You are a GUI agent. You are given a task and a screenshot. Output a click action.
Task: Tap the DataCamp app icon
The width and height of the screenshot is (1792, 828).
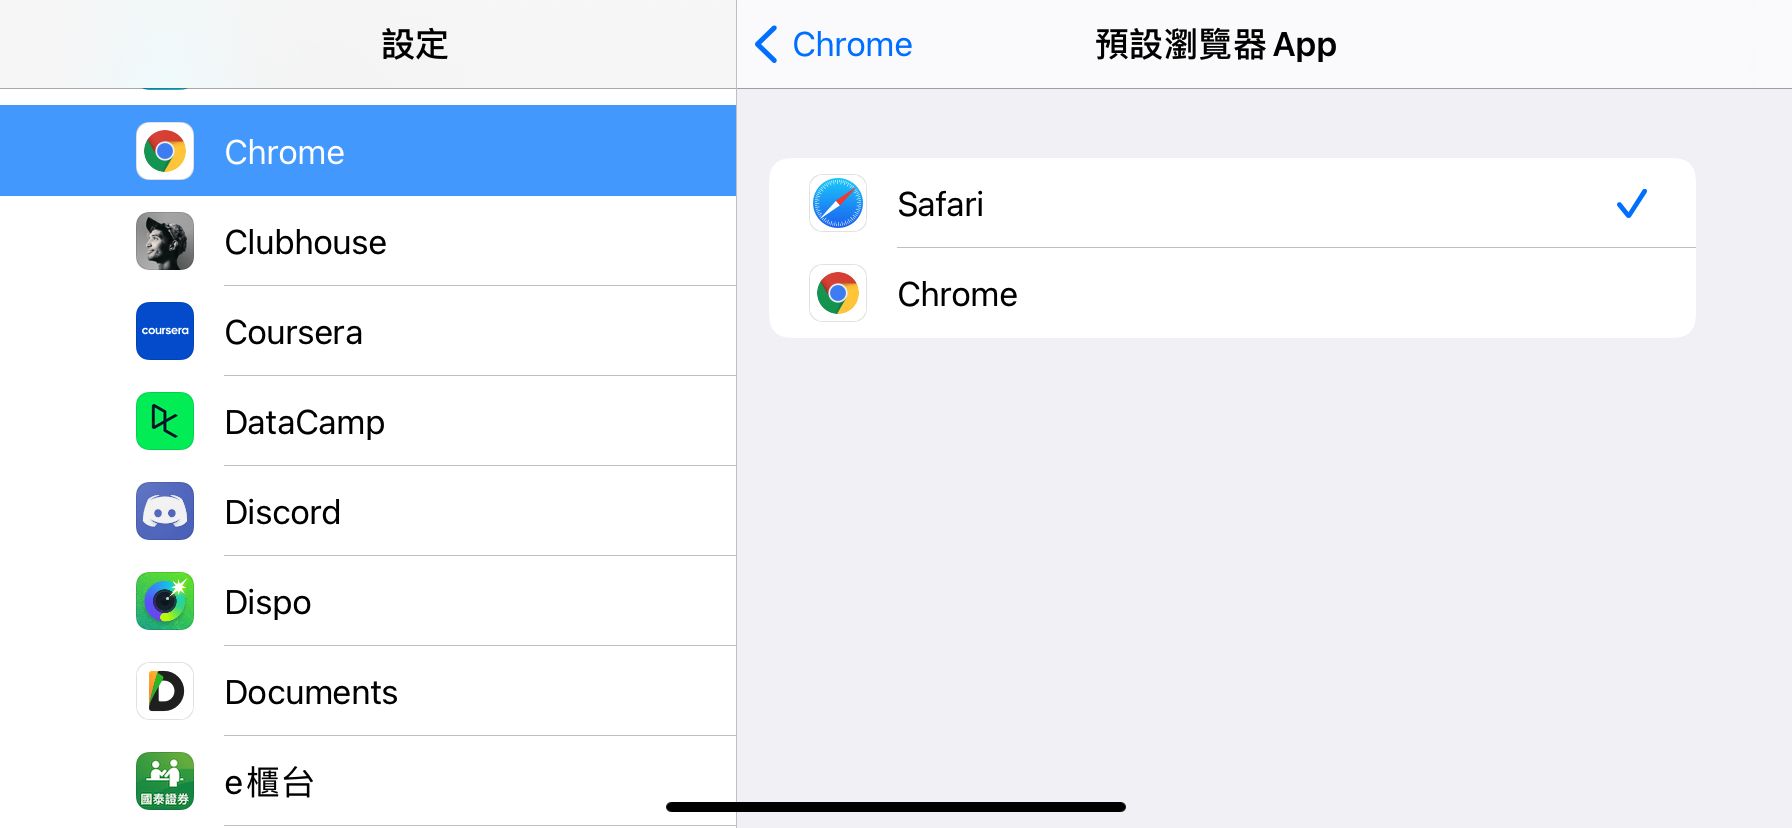click(165, 421)
